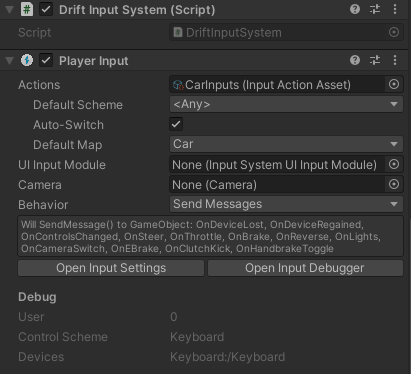Select the CarInputs action asset field

click(x=277, y=84)
